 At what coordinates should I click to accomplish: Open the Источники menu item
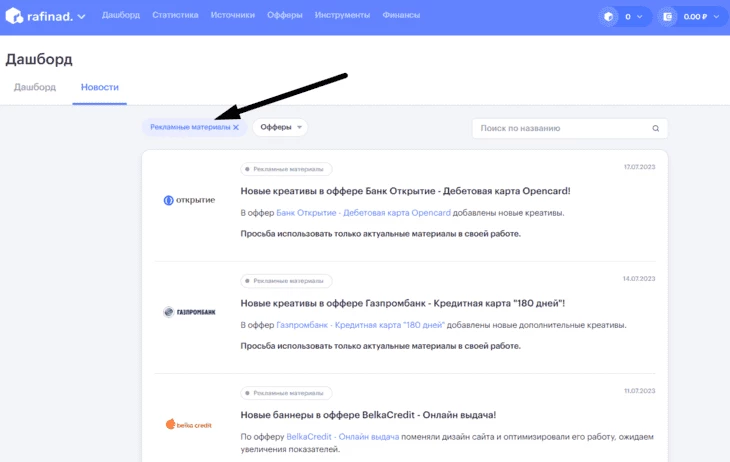(233, 15)
